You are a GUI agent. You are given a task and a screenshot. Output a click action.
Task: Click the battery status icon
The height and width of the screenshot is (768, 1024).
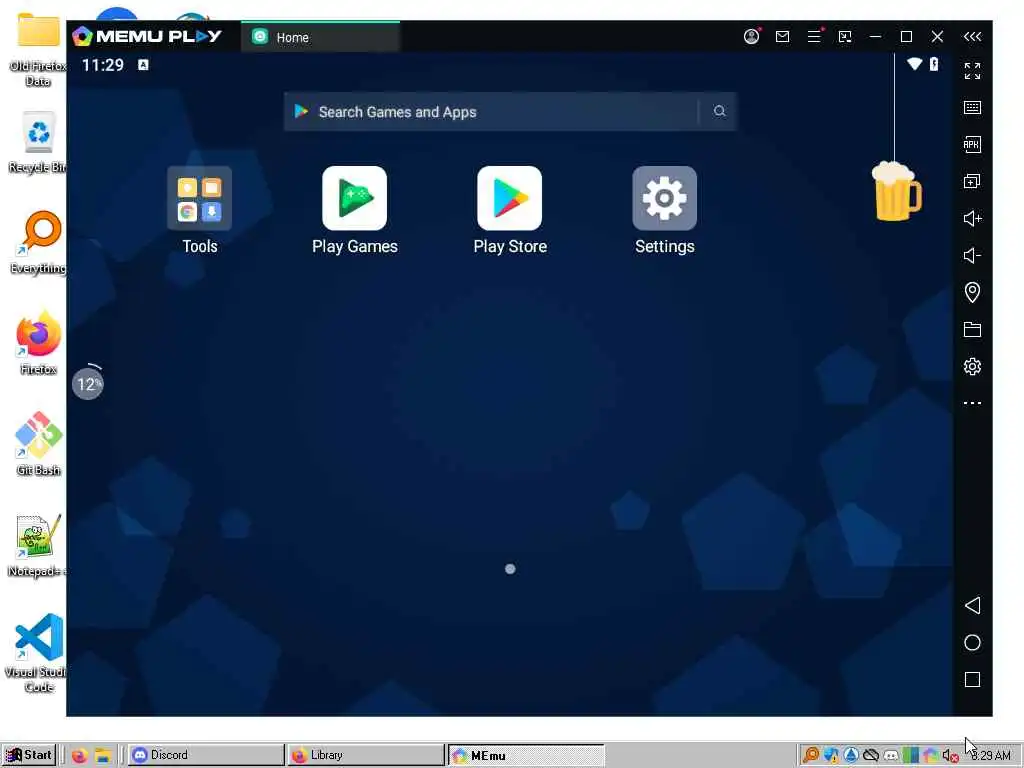coord(935,63)
